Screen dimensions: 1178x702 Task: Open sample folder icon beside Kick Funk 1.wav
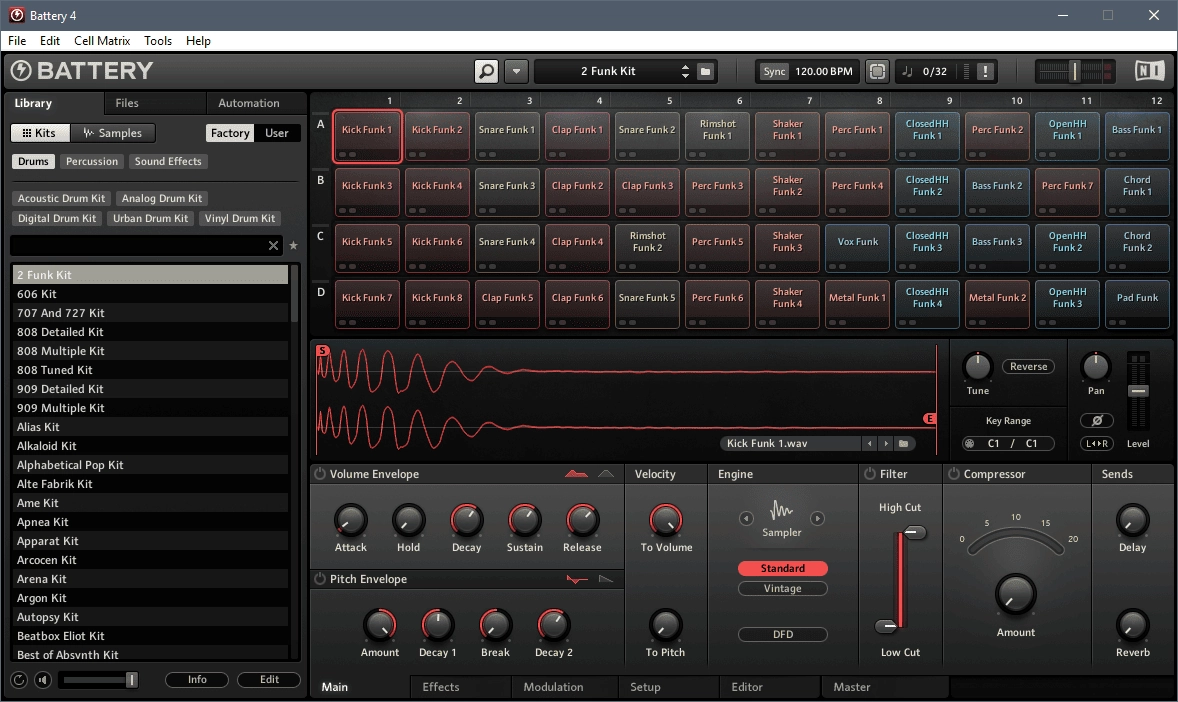(904, 443)
